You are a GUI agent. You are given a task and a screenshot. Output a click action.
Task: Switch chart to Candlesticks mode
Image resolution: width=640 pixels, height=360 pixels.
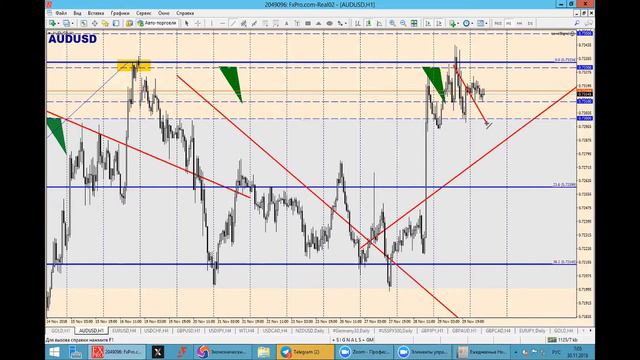(369, 23)
